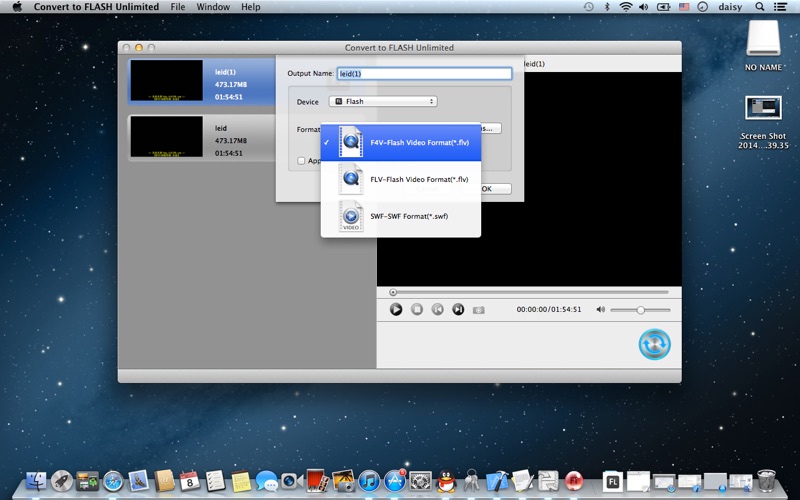This screenshot has height=500, width=800.
Task: Open System Preferences gear in the Dock
Action: (420, 481)
